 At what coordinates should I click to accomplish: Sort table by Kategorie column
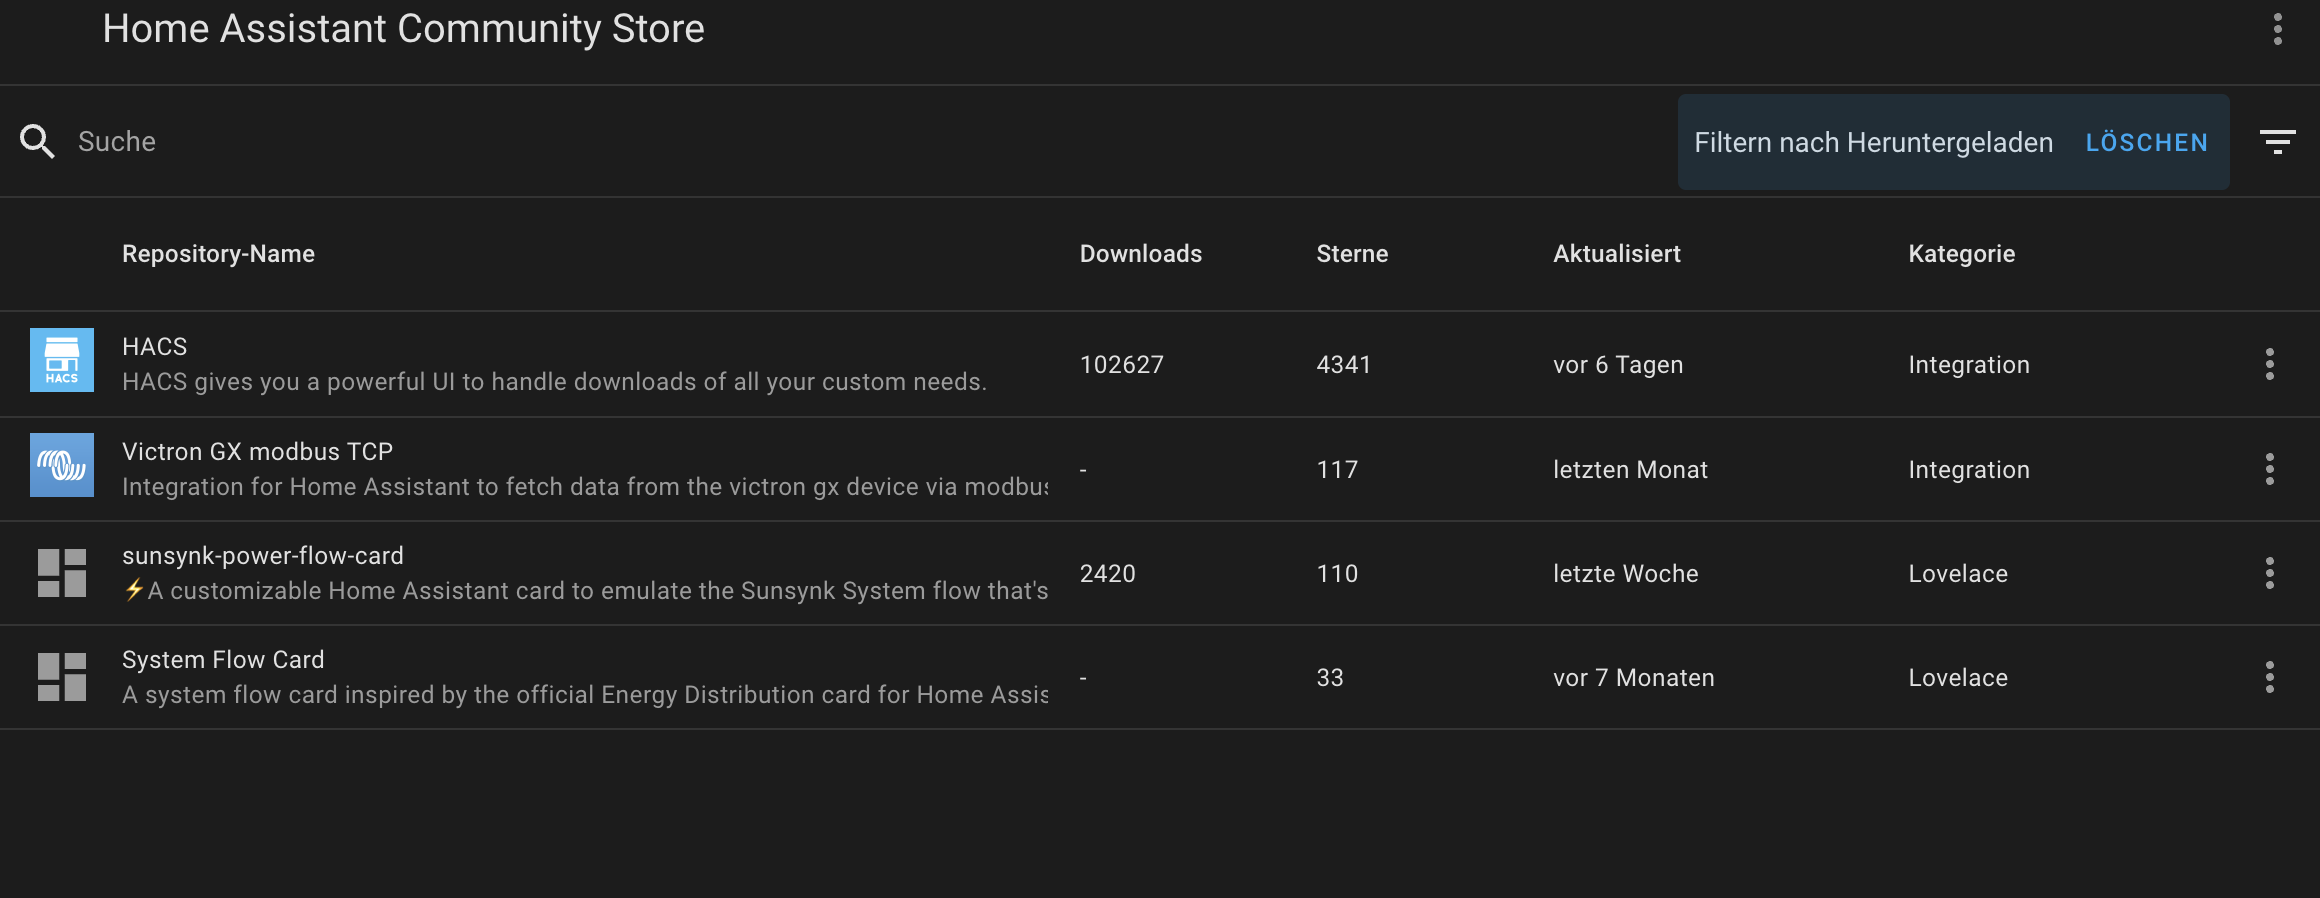point(1961,254)
